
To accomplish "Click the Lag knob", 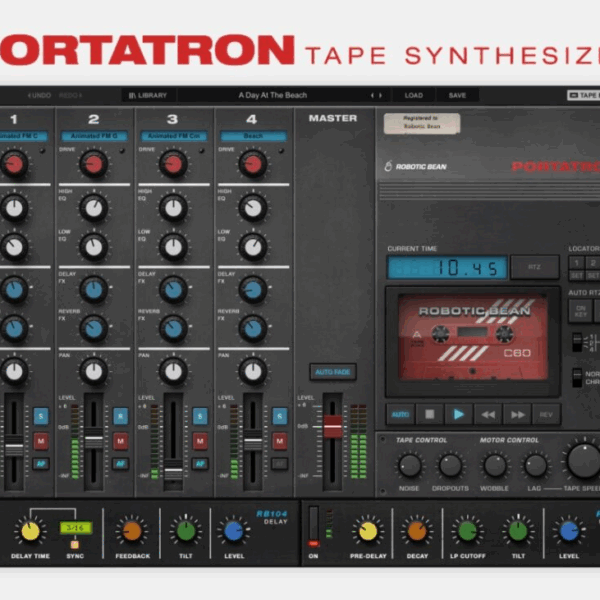I will tap(535, 466).
